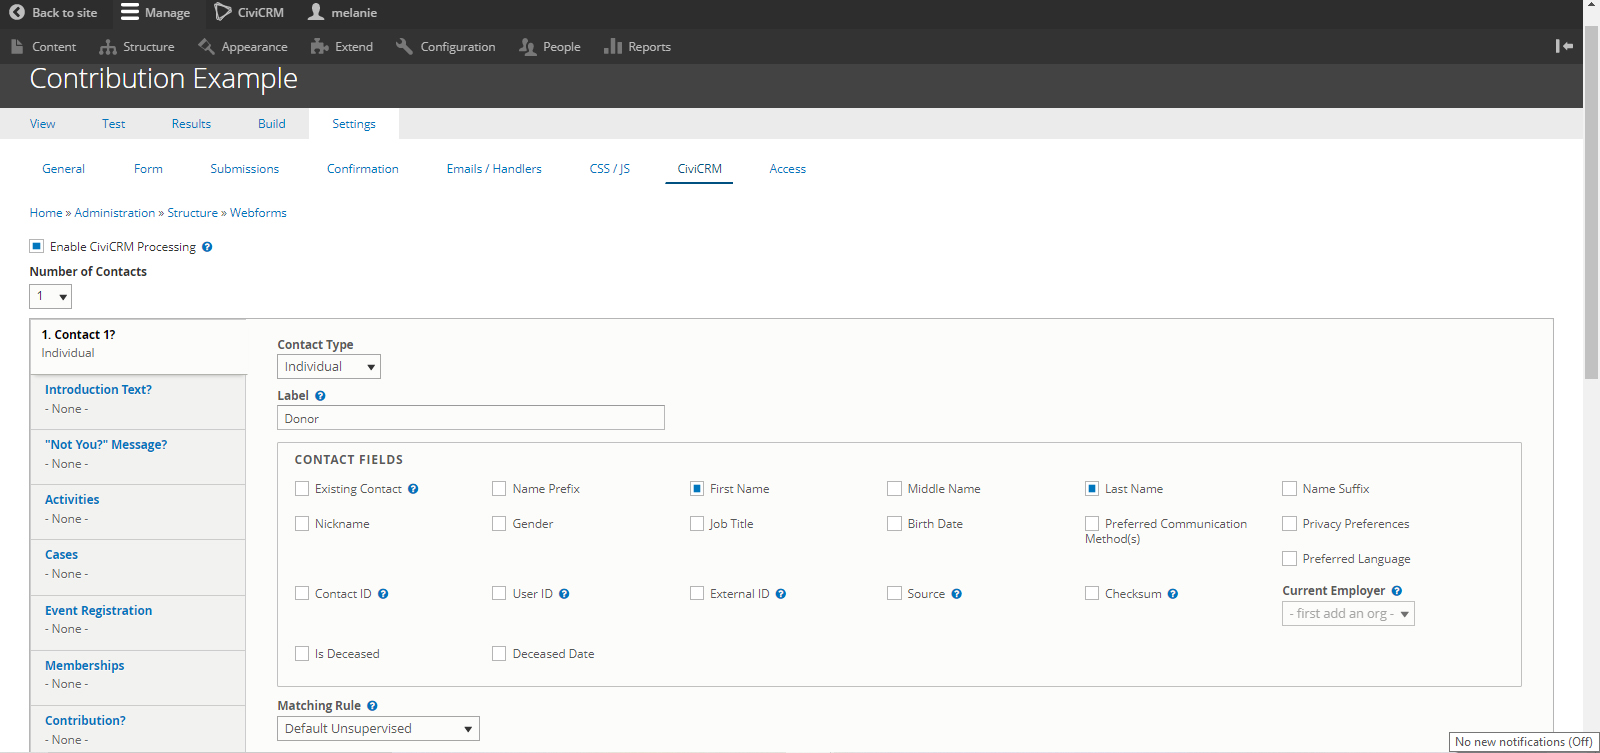Viewport: 1600px width, 753px height.
Task: Enable the Name Prefix checkbox
Action: (499, 489)
